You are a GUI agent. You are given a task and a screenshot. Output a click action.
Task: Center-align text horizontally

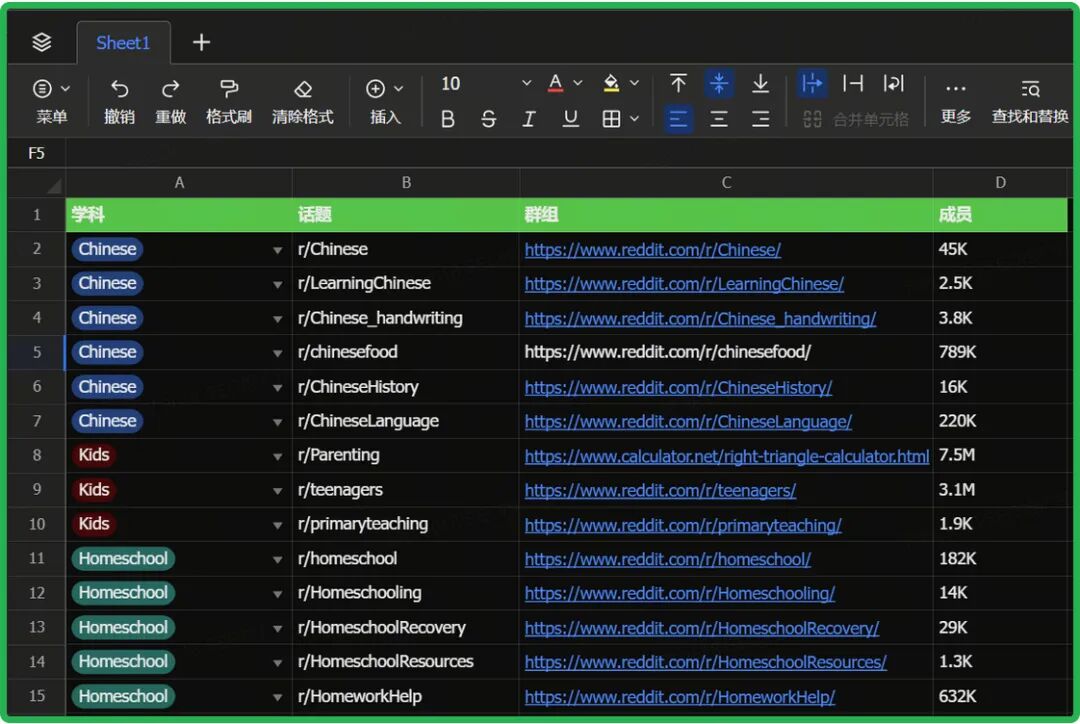click(719, 119)
